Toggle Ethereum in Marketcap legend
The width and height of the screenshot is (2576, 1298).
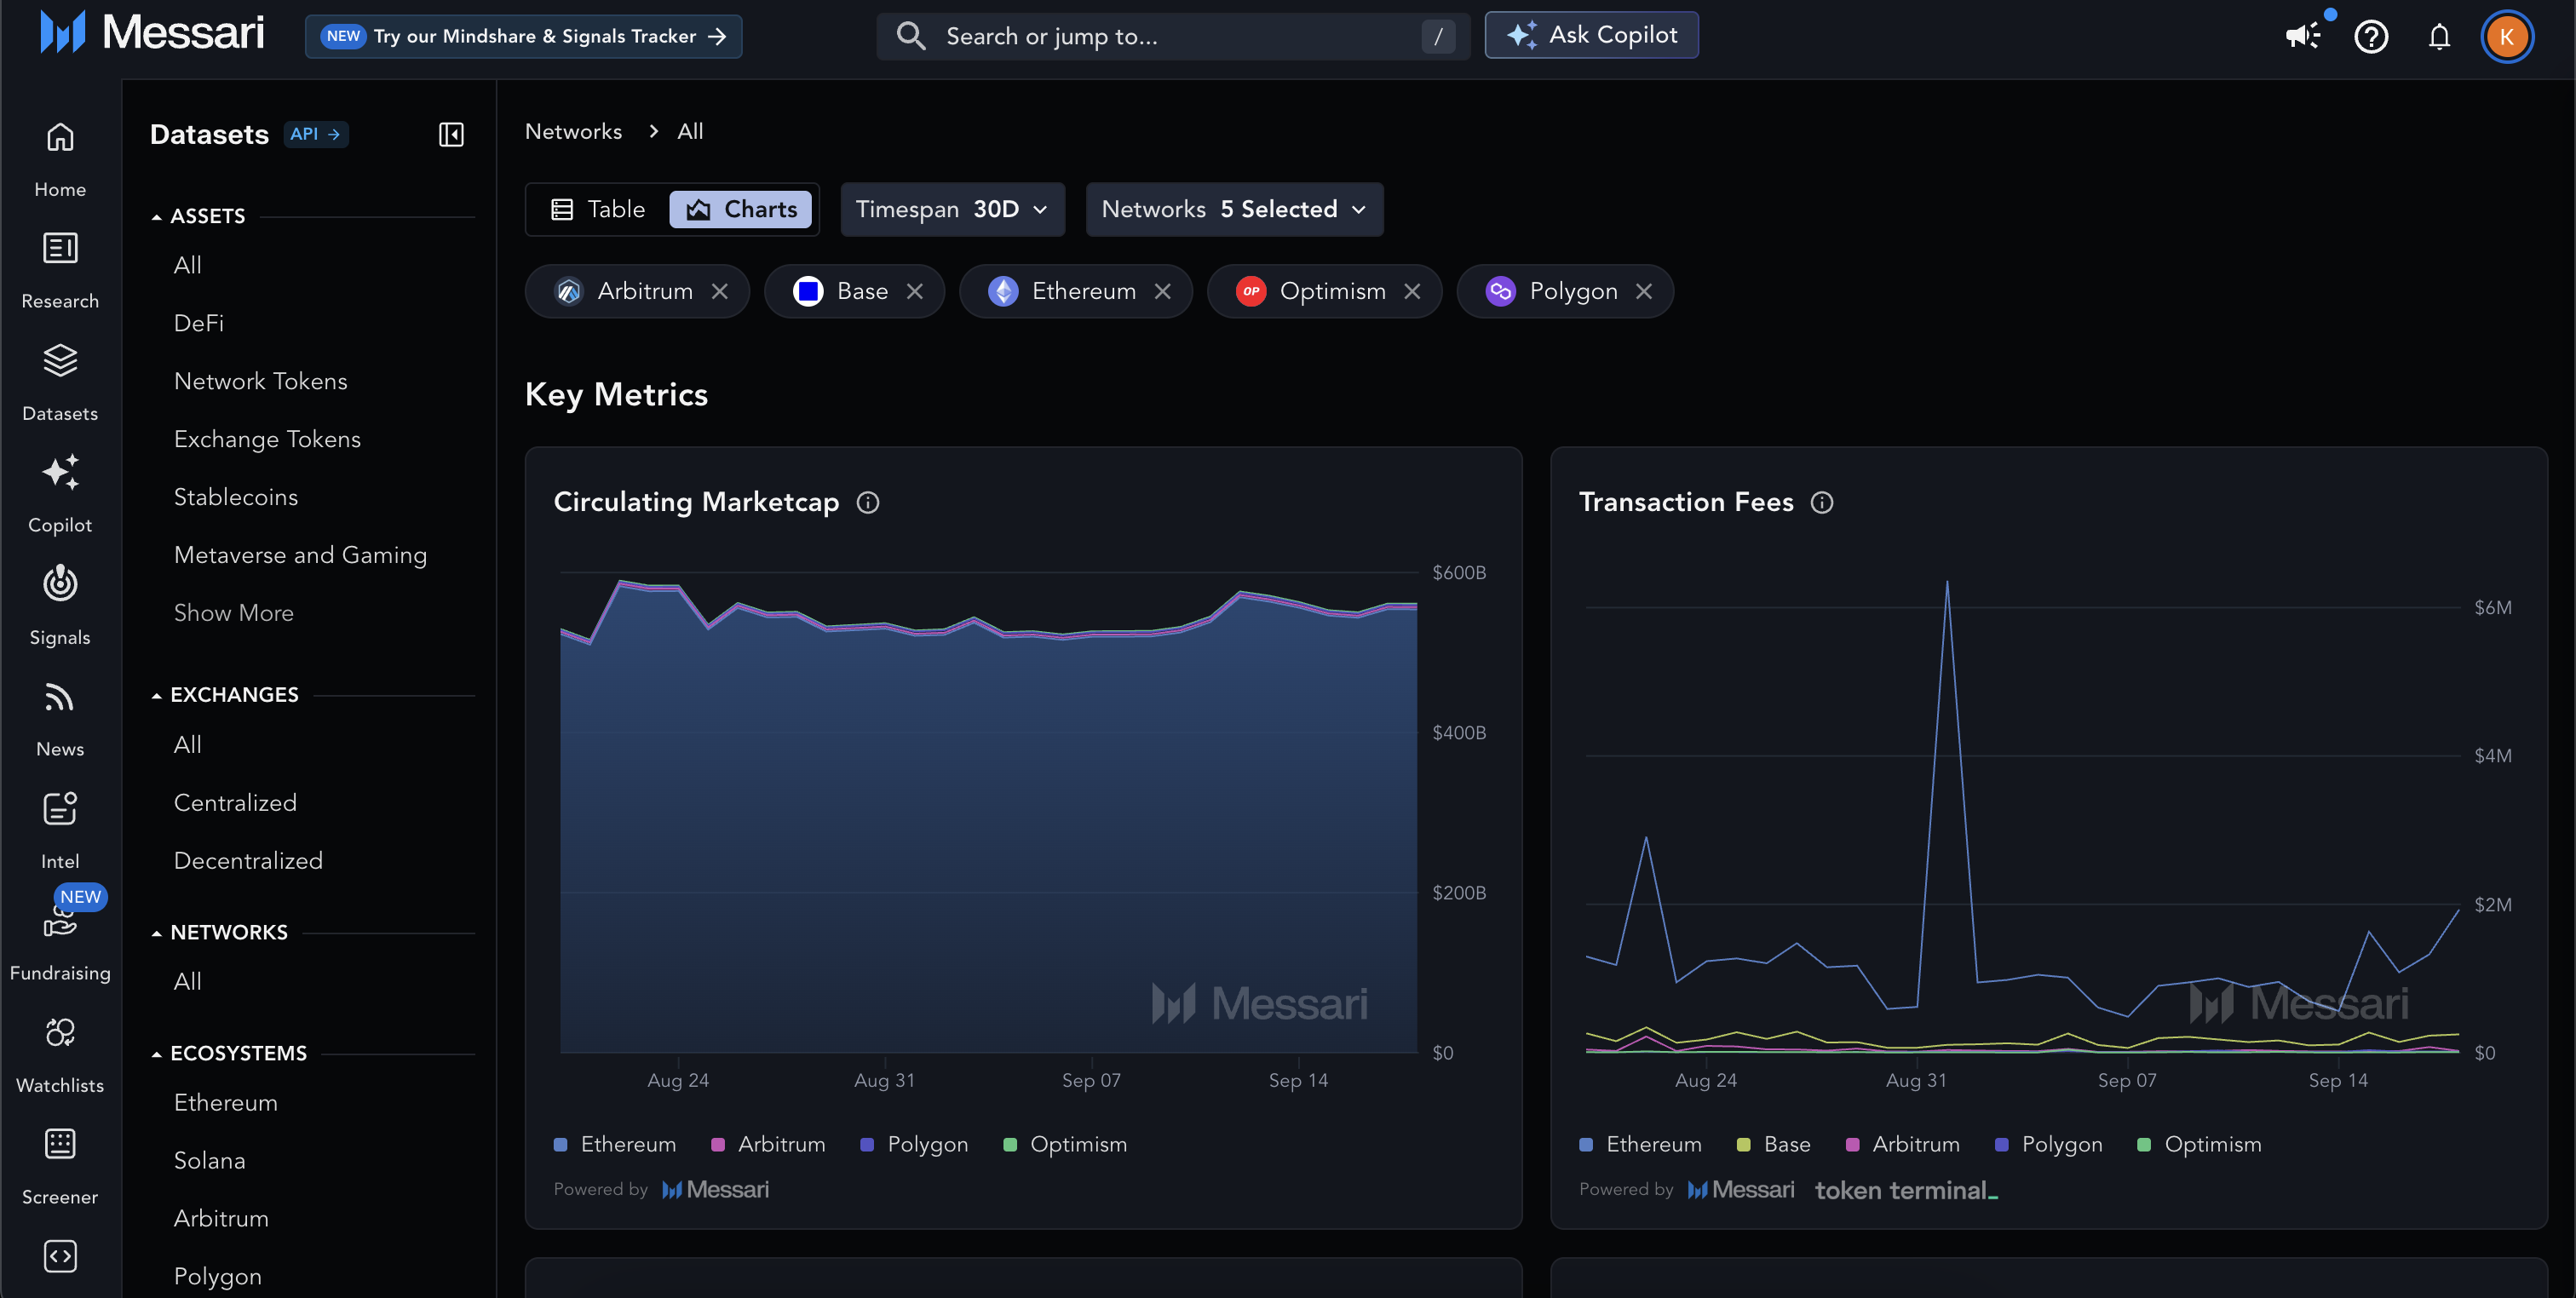(x=615, y=1145)
